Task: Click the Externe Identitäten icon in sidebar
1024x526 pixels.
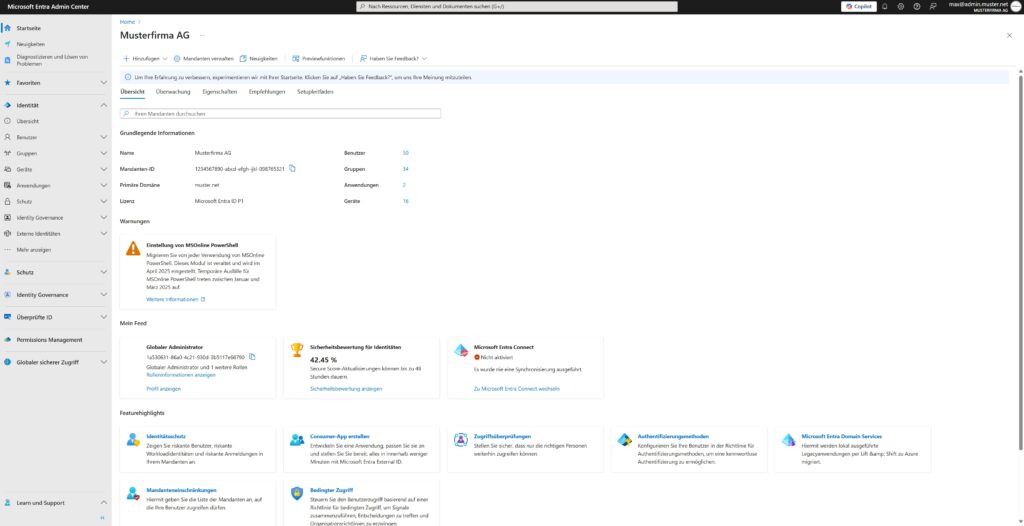Action: click(x=7, y=233)
